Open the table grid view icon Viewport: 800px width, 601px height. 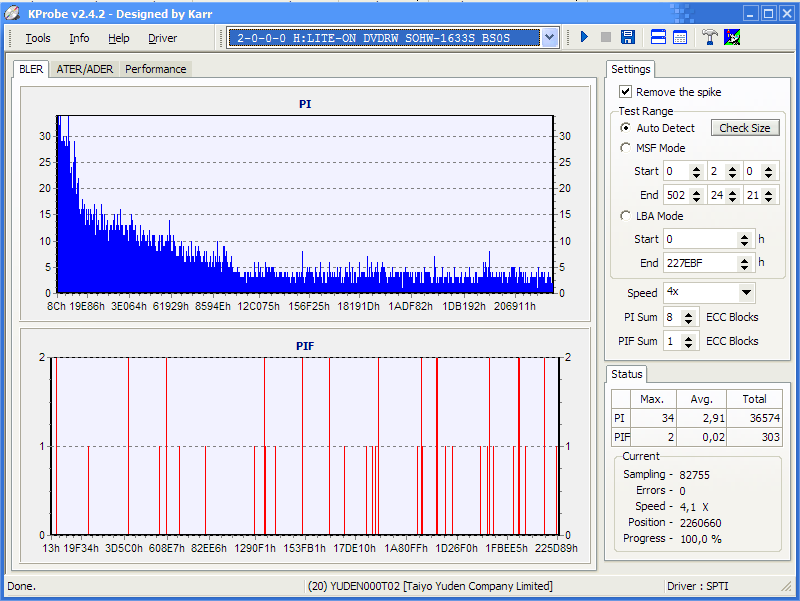(x=680, y=38)
